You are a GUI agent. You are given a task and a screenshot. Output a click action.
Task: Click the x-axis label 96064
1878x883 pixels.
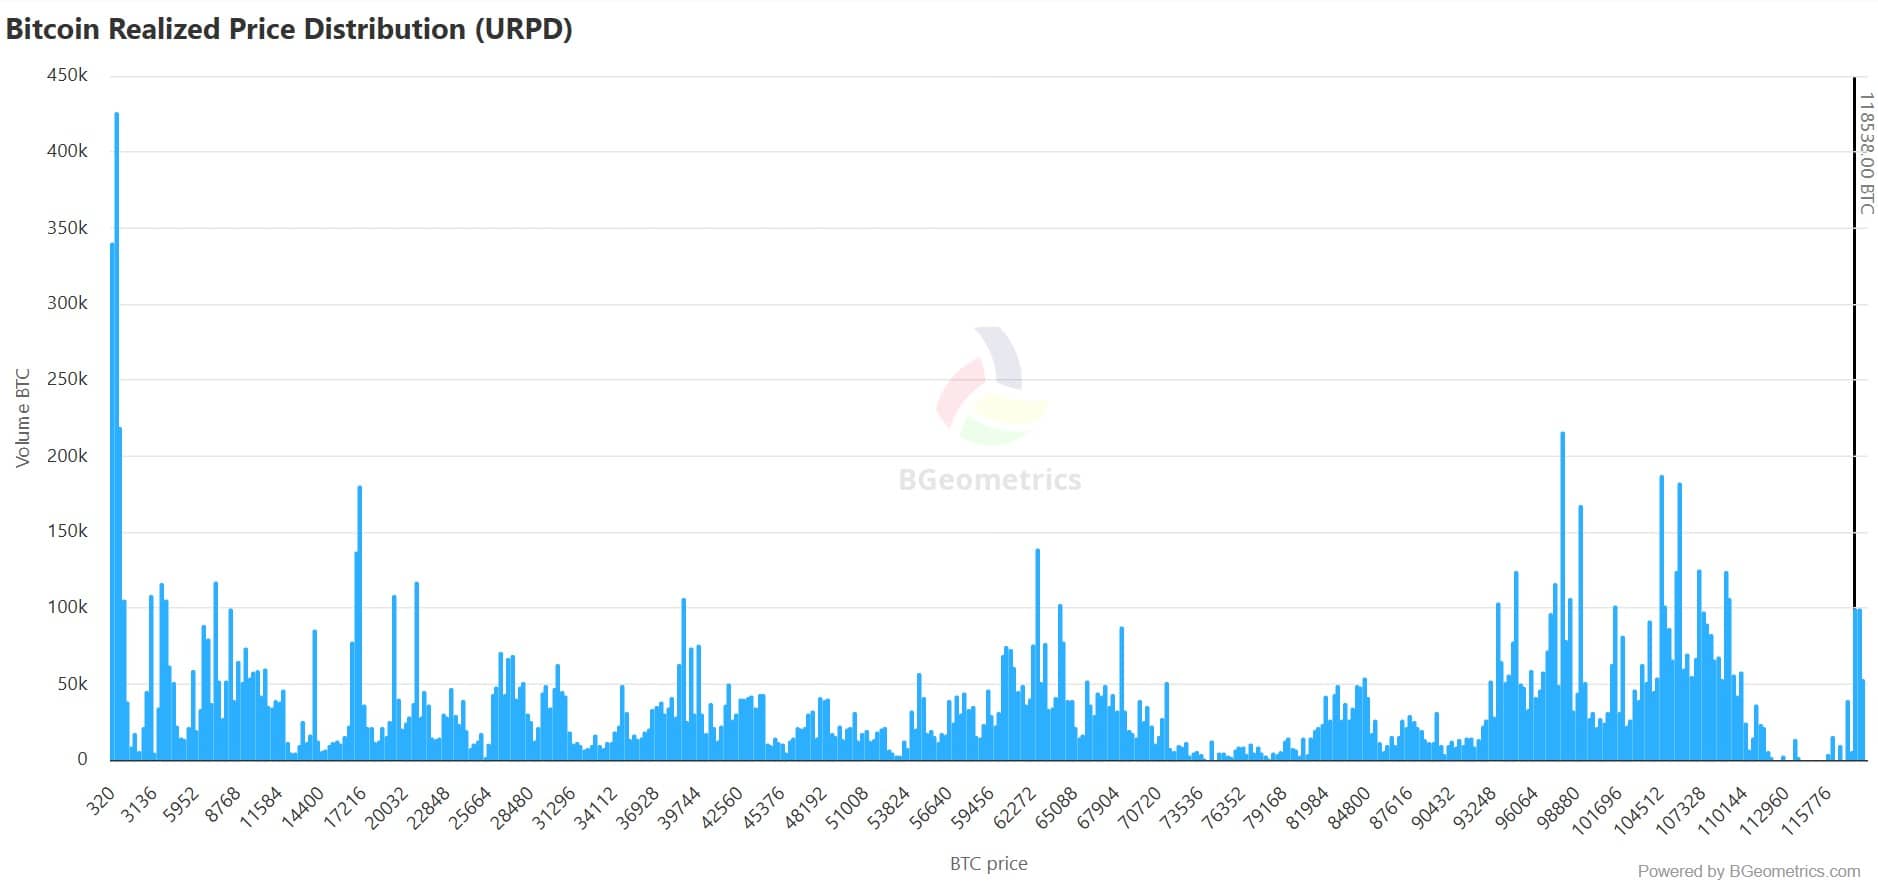point(1515,808)
